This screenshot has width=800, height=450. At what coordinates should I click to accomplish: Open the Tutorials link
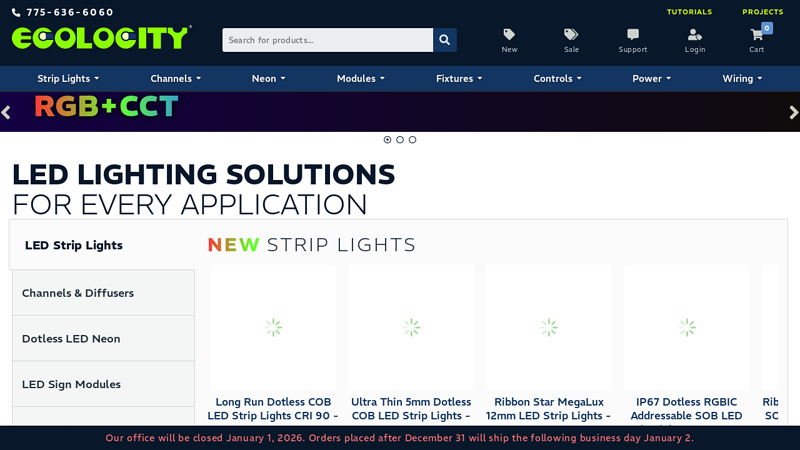click(x=689, y=12)
